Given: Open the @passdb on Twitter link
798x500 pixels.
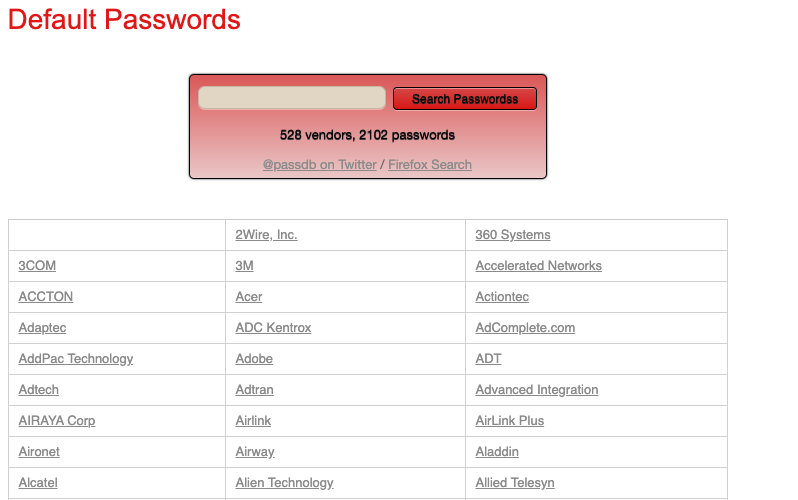Looking at the screenshot, I should pyautogui.click(x=319, y=165).
